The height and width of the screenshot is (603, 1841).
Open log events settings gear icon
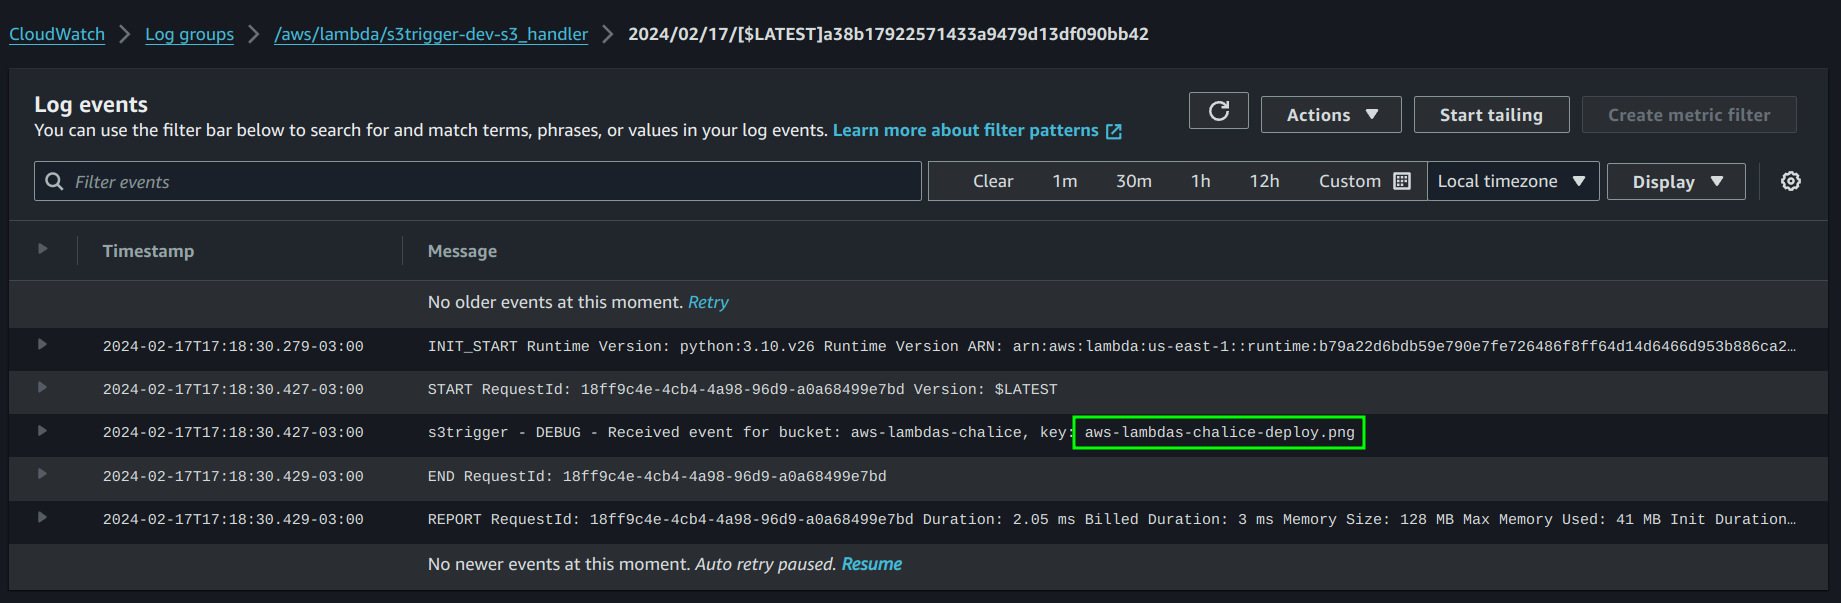pos(1791,181)
